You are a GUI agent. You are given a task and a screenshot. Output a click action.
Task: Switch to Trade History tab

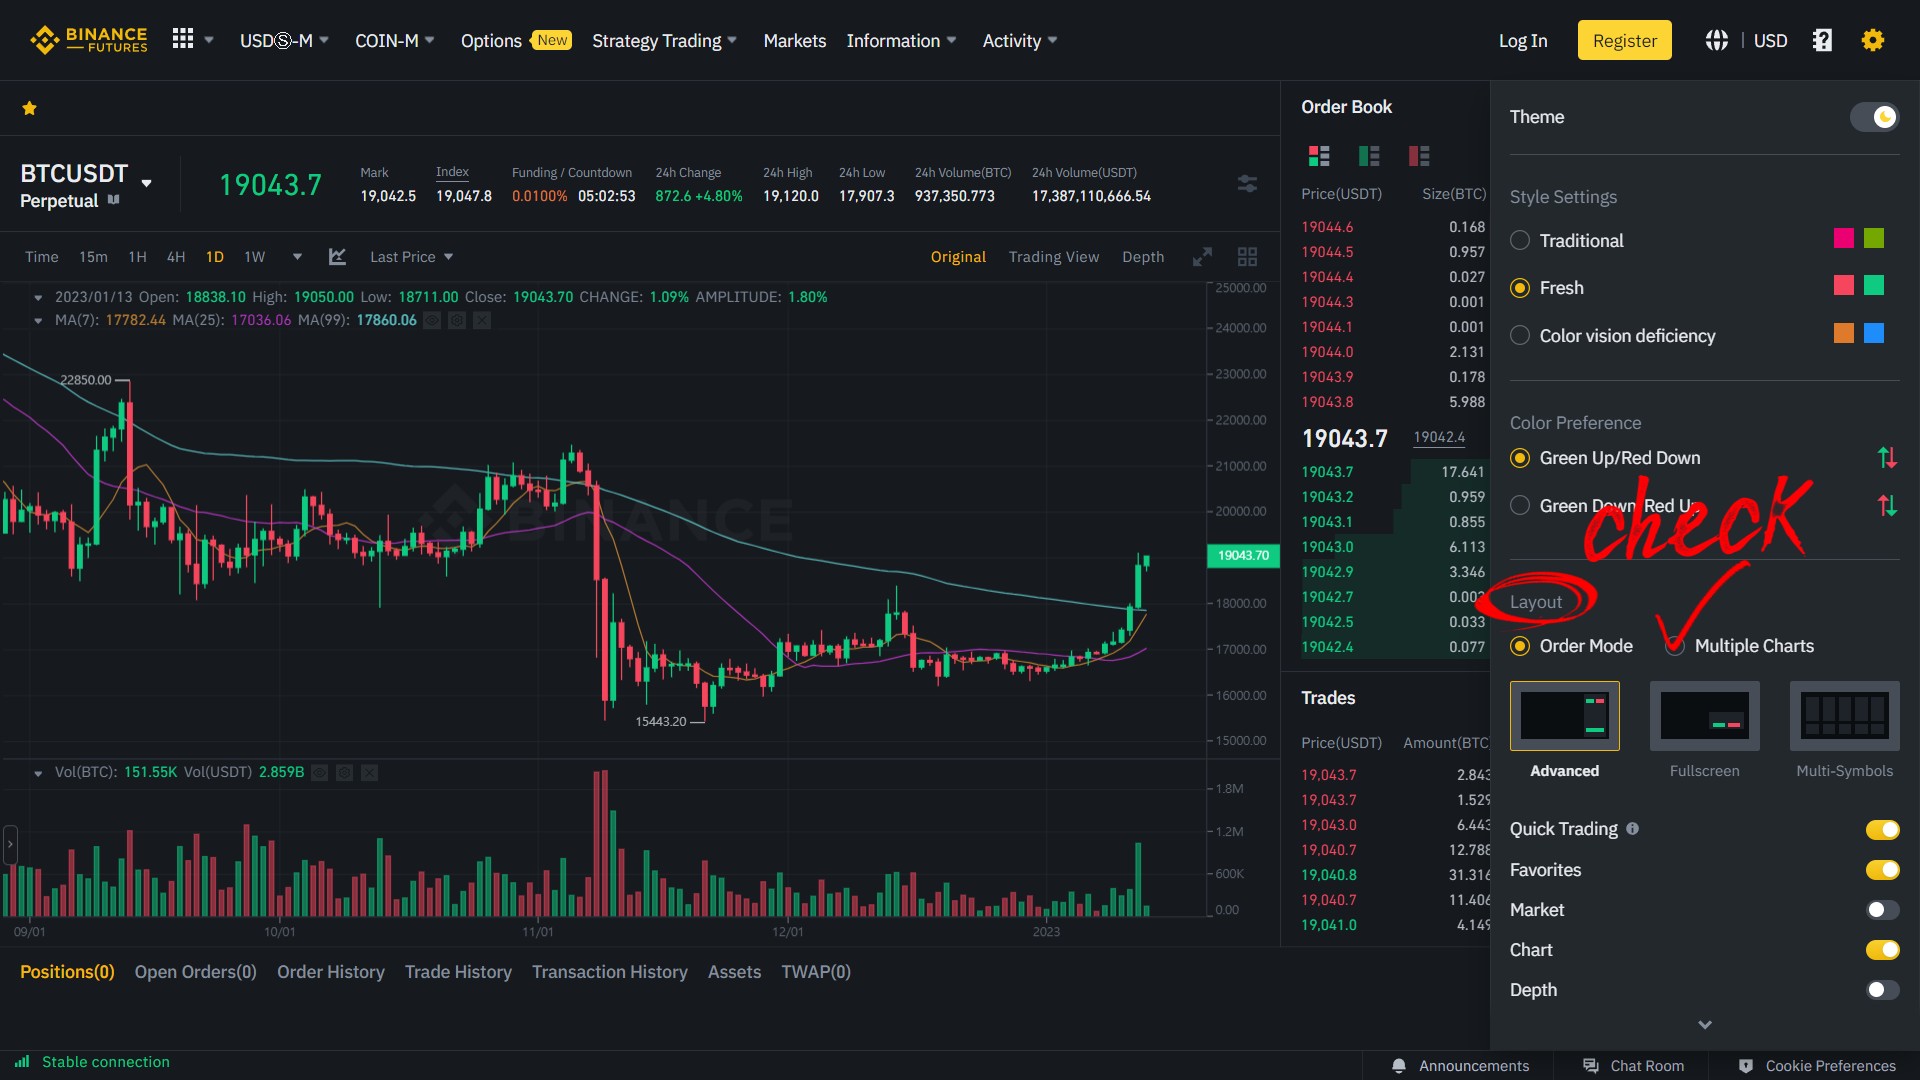pos(458,972)
